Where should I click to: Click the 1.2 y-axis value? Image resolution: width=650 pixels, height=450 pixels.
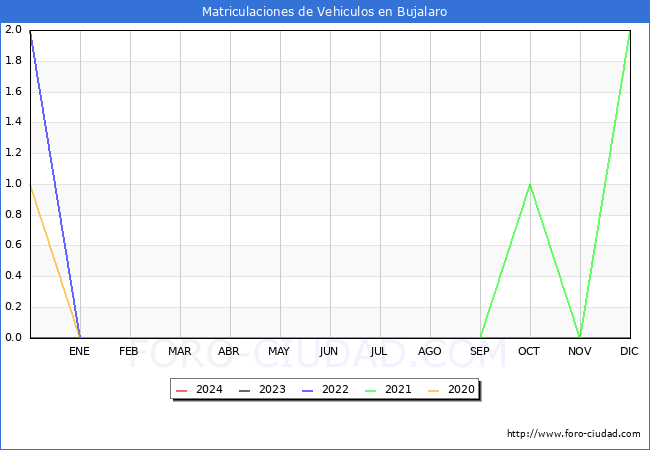[13, 152]
